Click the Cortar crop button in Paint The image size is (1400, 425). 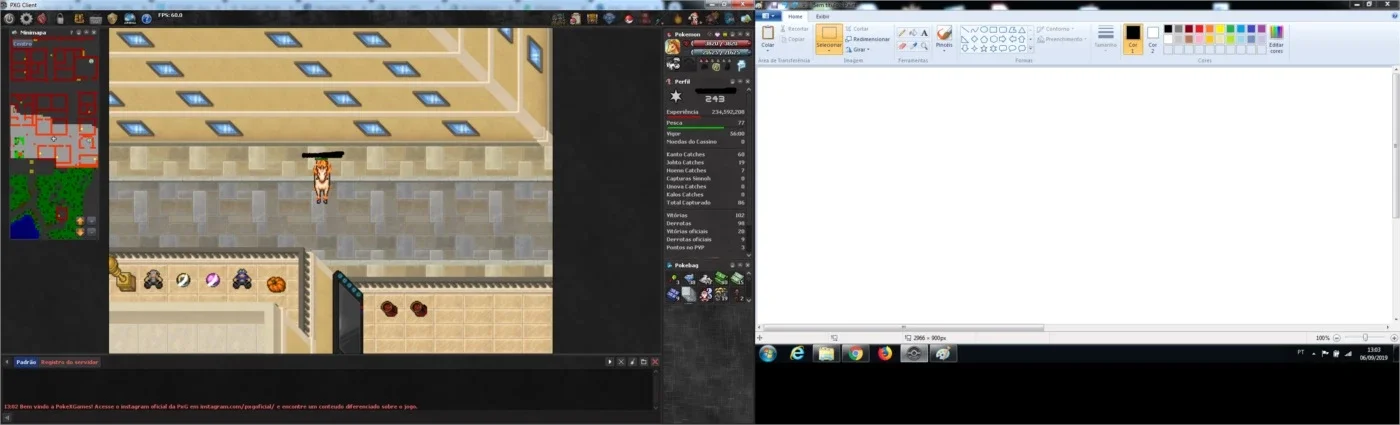857,29
